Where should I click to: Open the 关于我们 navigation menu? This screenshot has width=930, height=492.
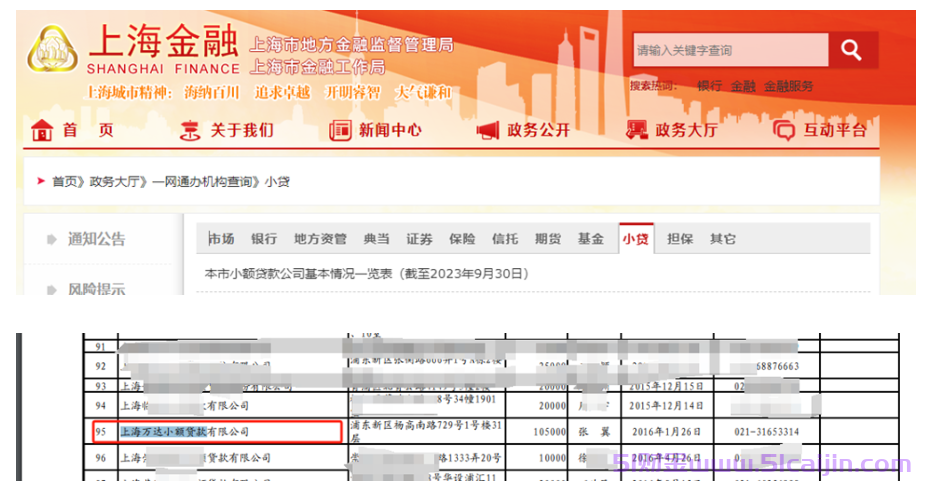click(x=242, y=130)
